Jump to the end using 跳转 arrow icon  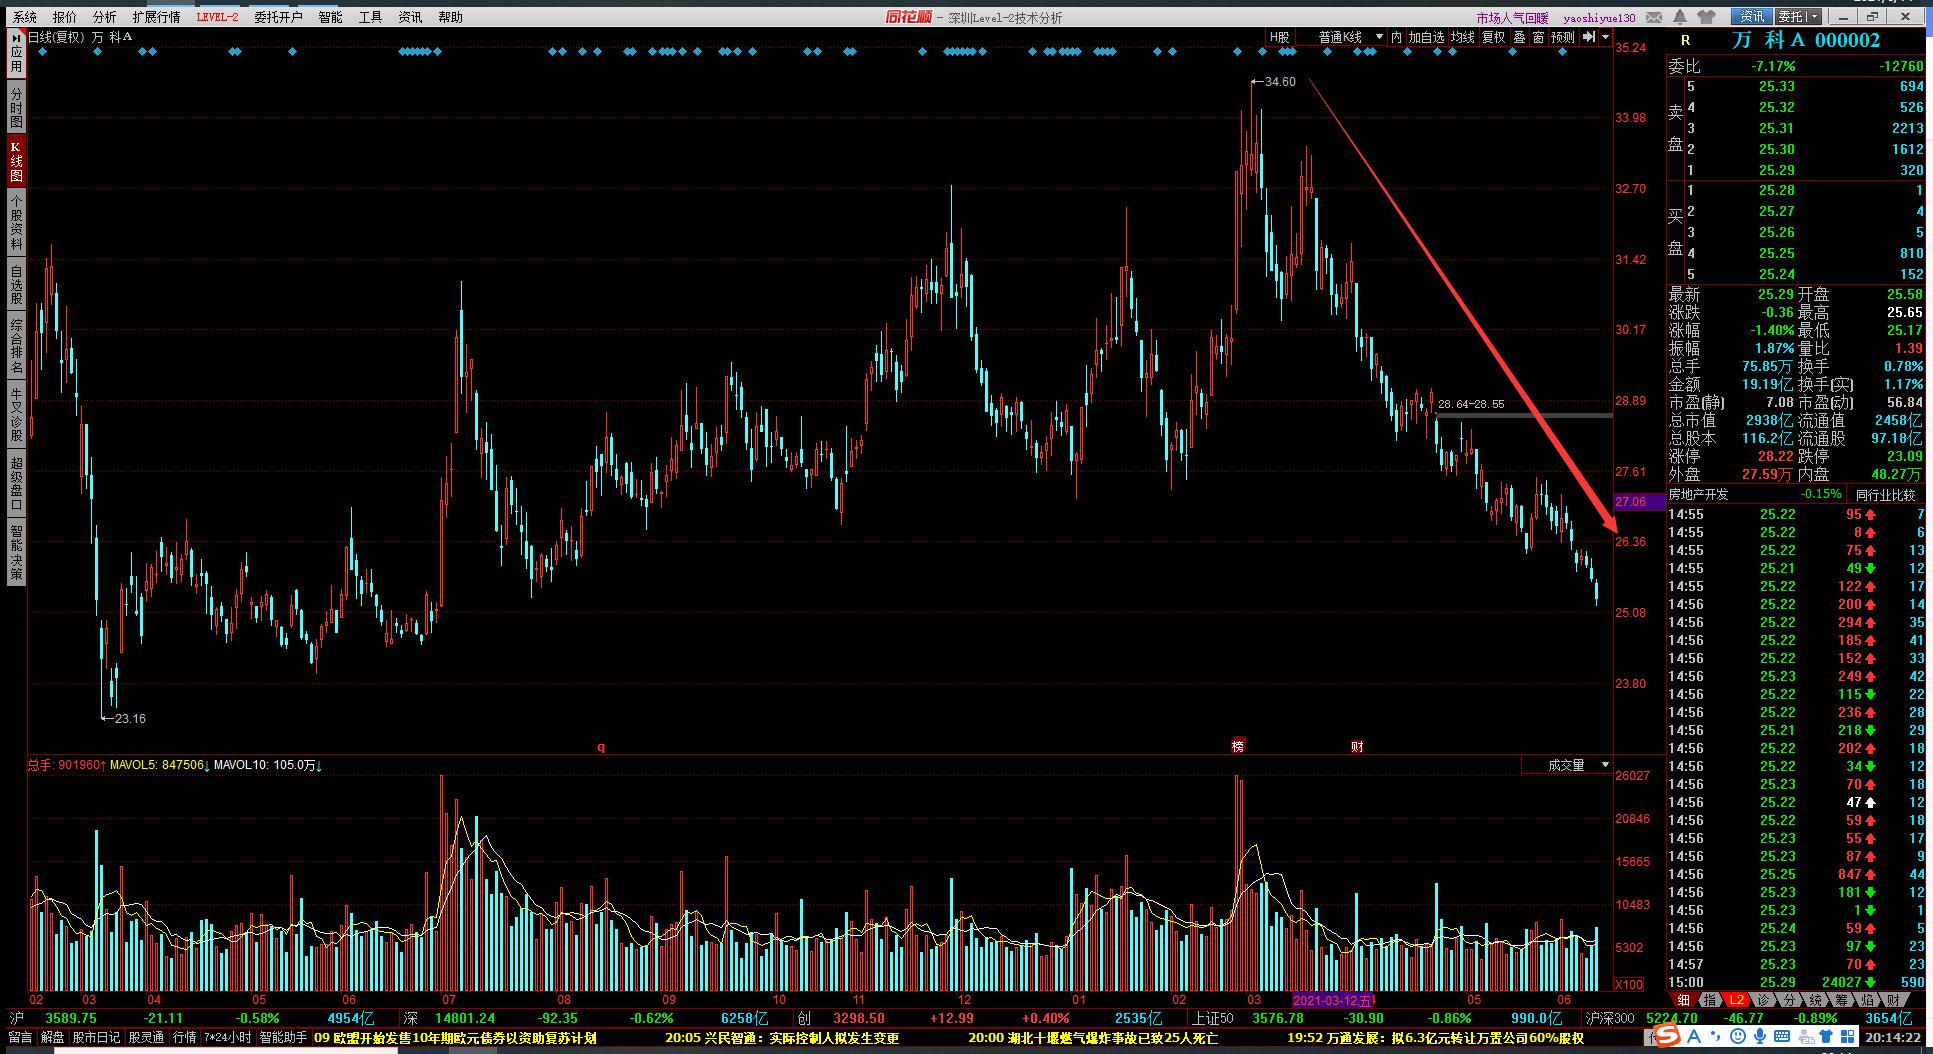click(x=1589, y=37)
